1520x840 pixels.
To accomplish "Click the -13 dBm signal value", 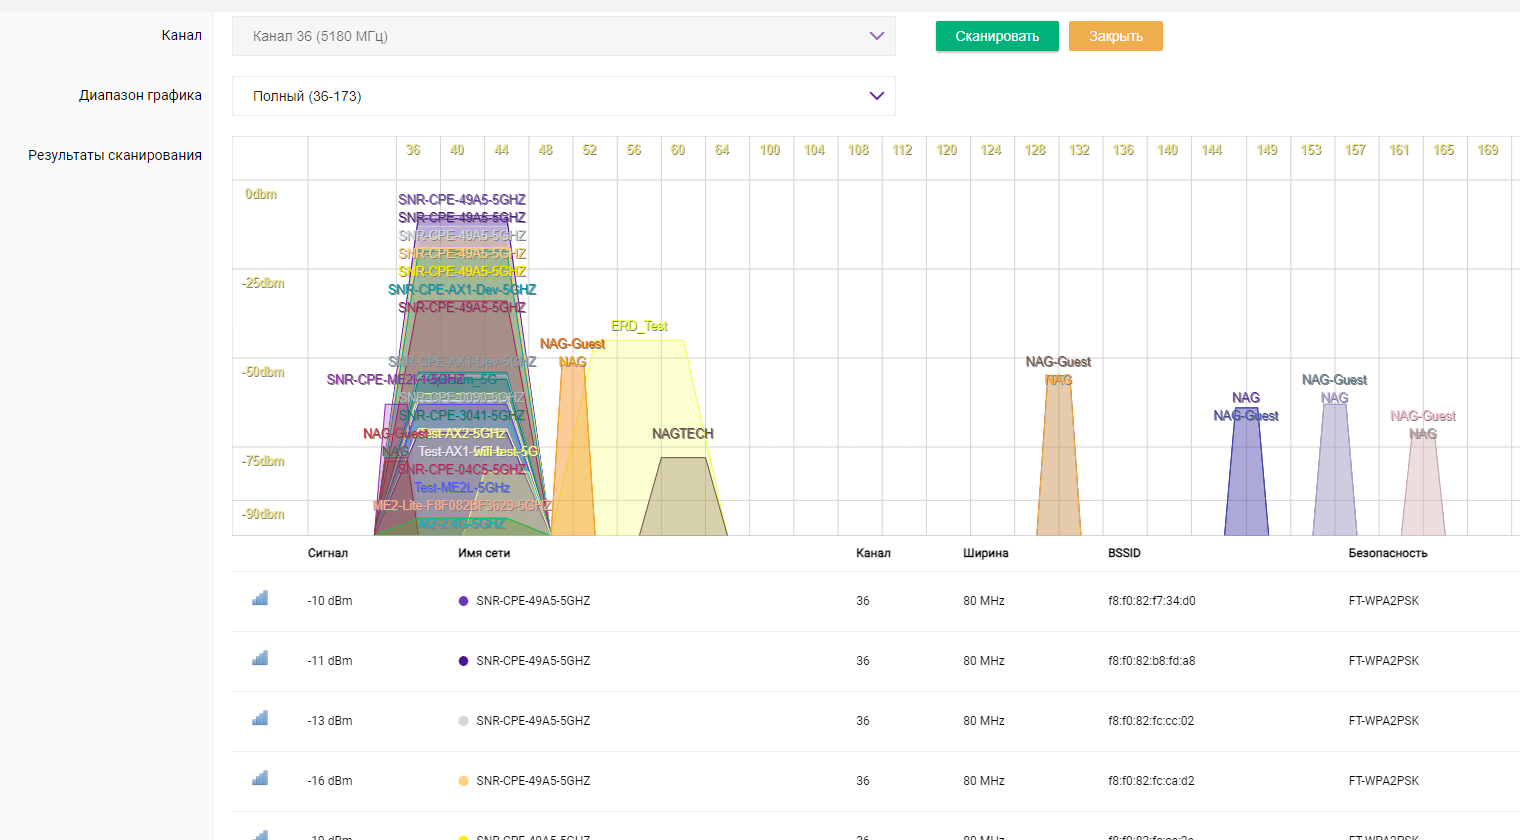I will coord(330,721).
